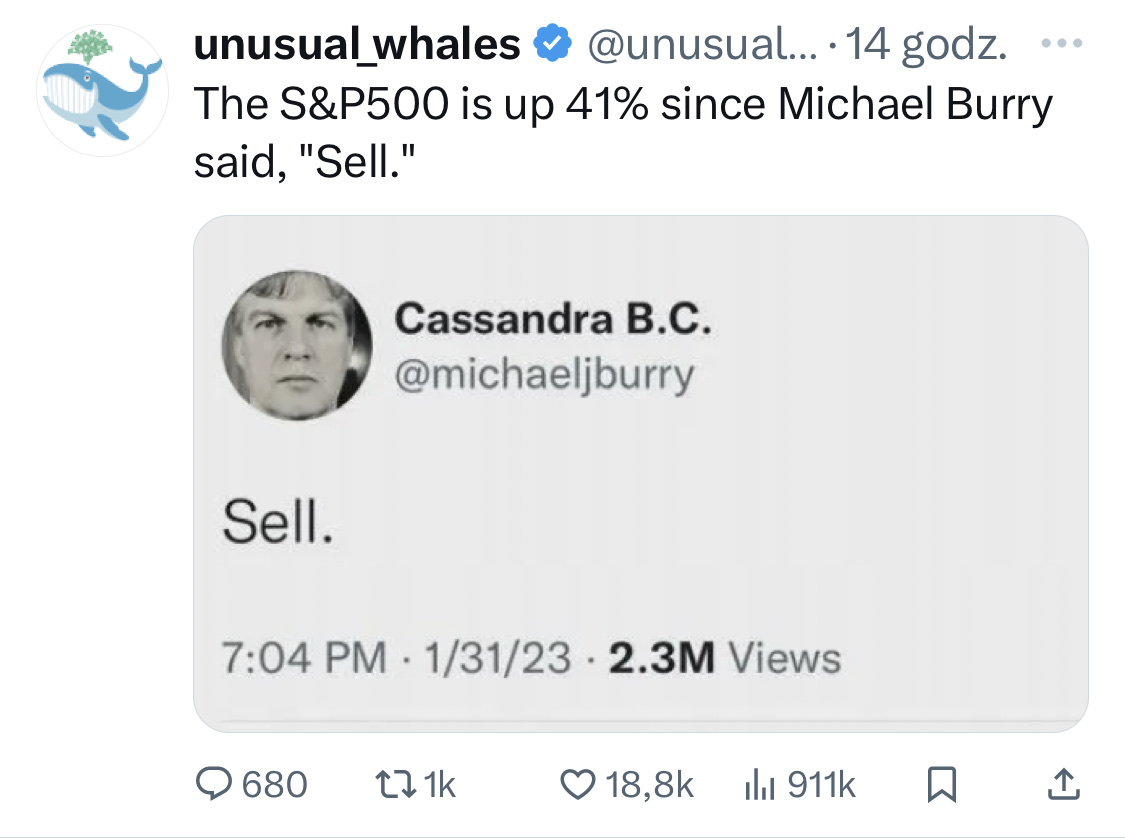Click the 7:04 PM 1/31/23 timestamp
Viewport: 1125px width, 838px height.
(398, 658)
